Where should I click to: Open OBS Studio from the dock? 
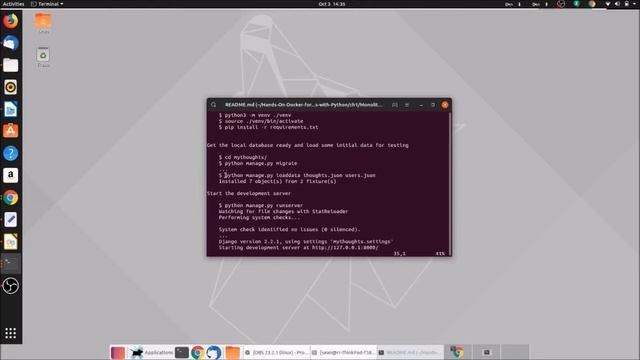click(x=11, y=286)
